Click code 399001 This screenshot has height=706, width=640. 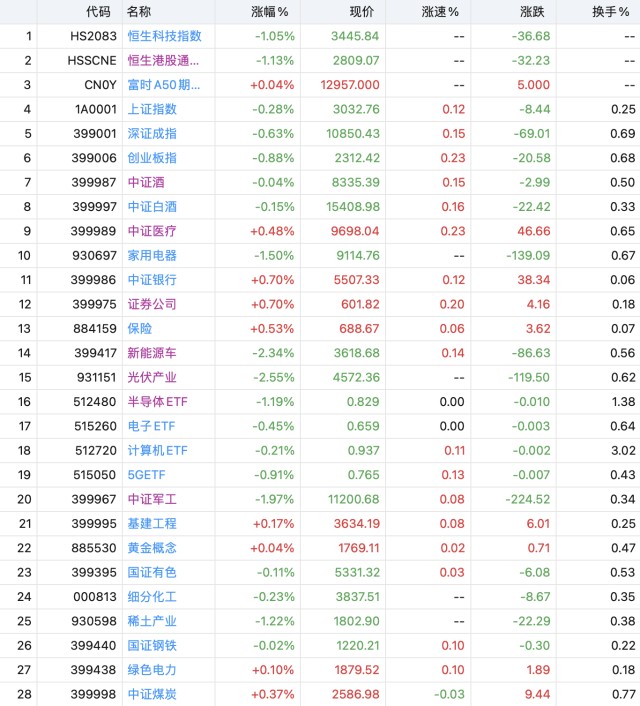pyautogui.click(x=94, y=133)
